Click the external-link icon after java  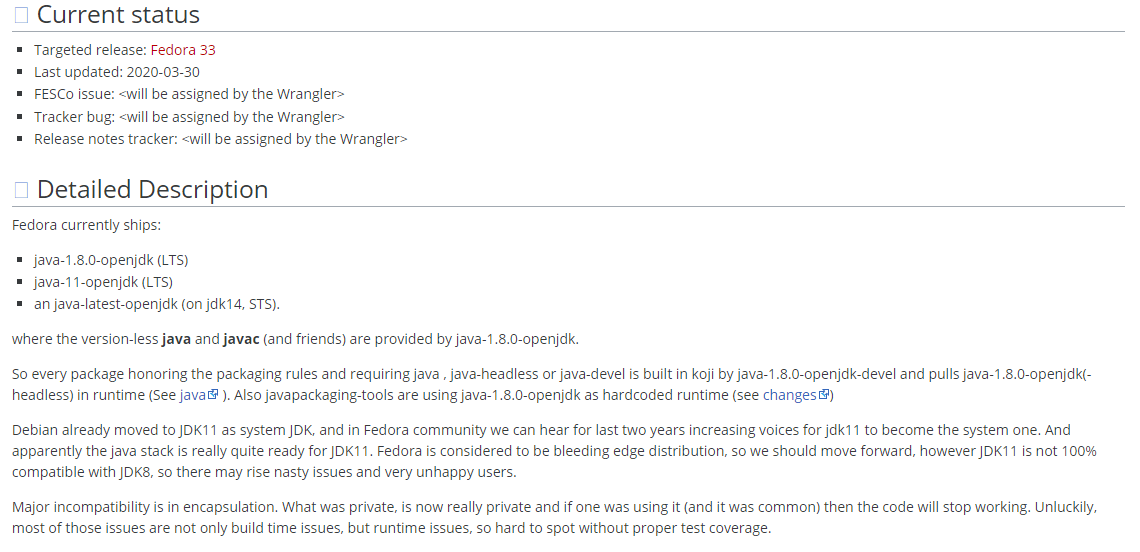point(213,395)
